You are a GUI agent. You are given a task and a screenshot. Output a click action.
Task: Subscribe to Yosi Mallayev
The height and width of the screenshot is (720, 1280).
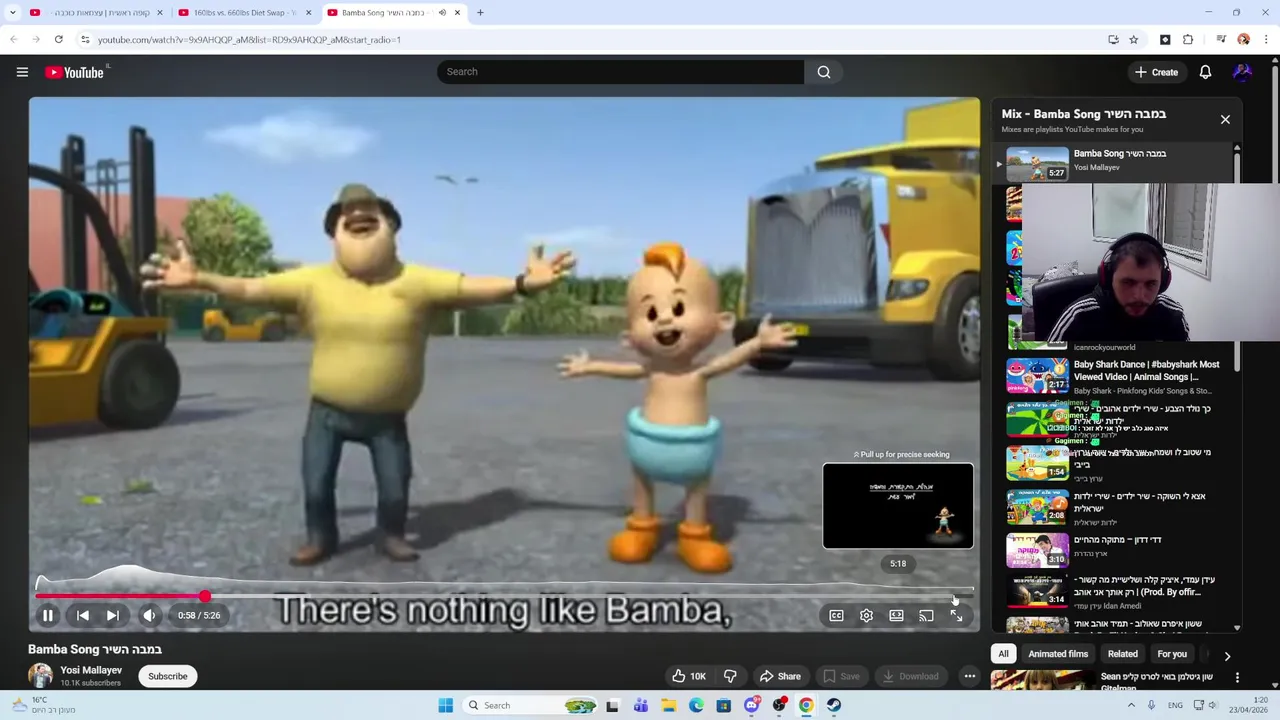(168, 676)
